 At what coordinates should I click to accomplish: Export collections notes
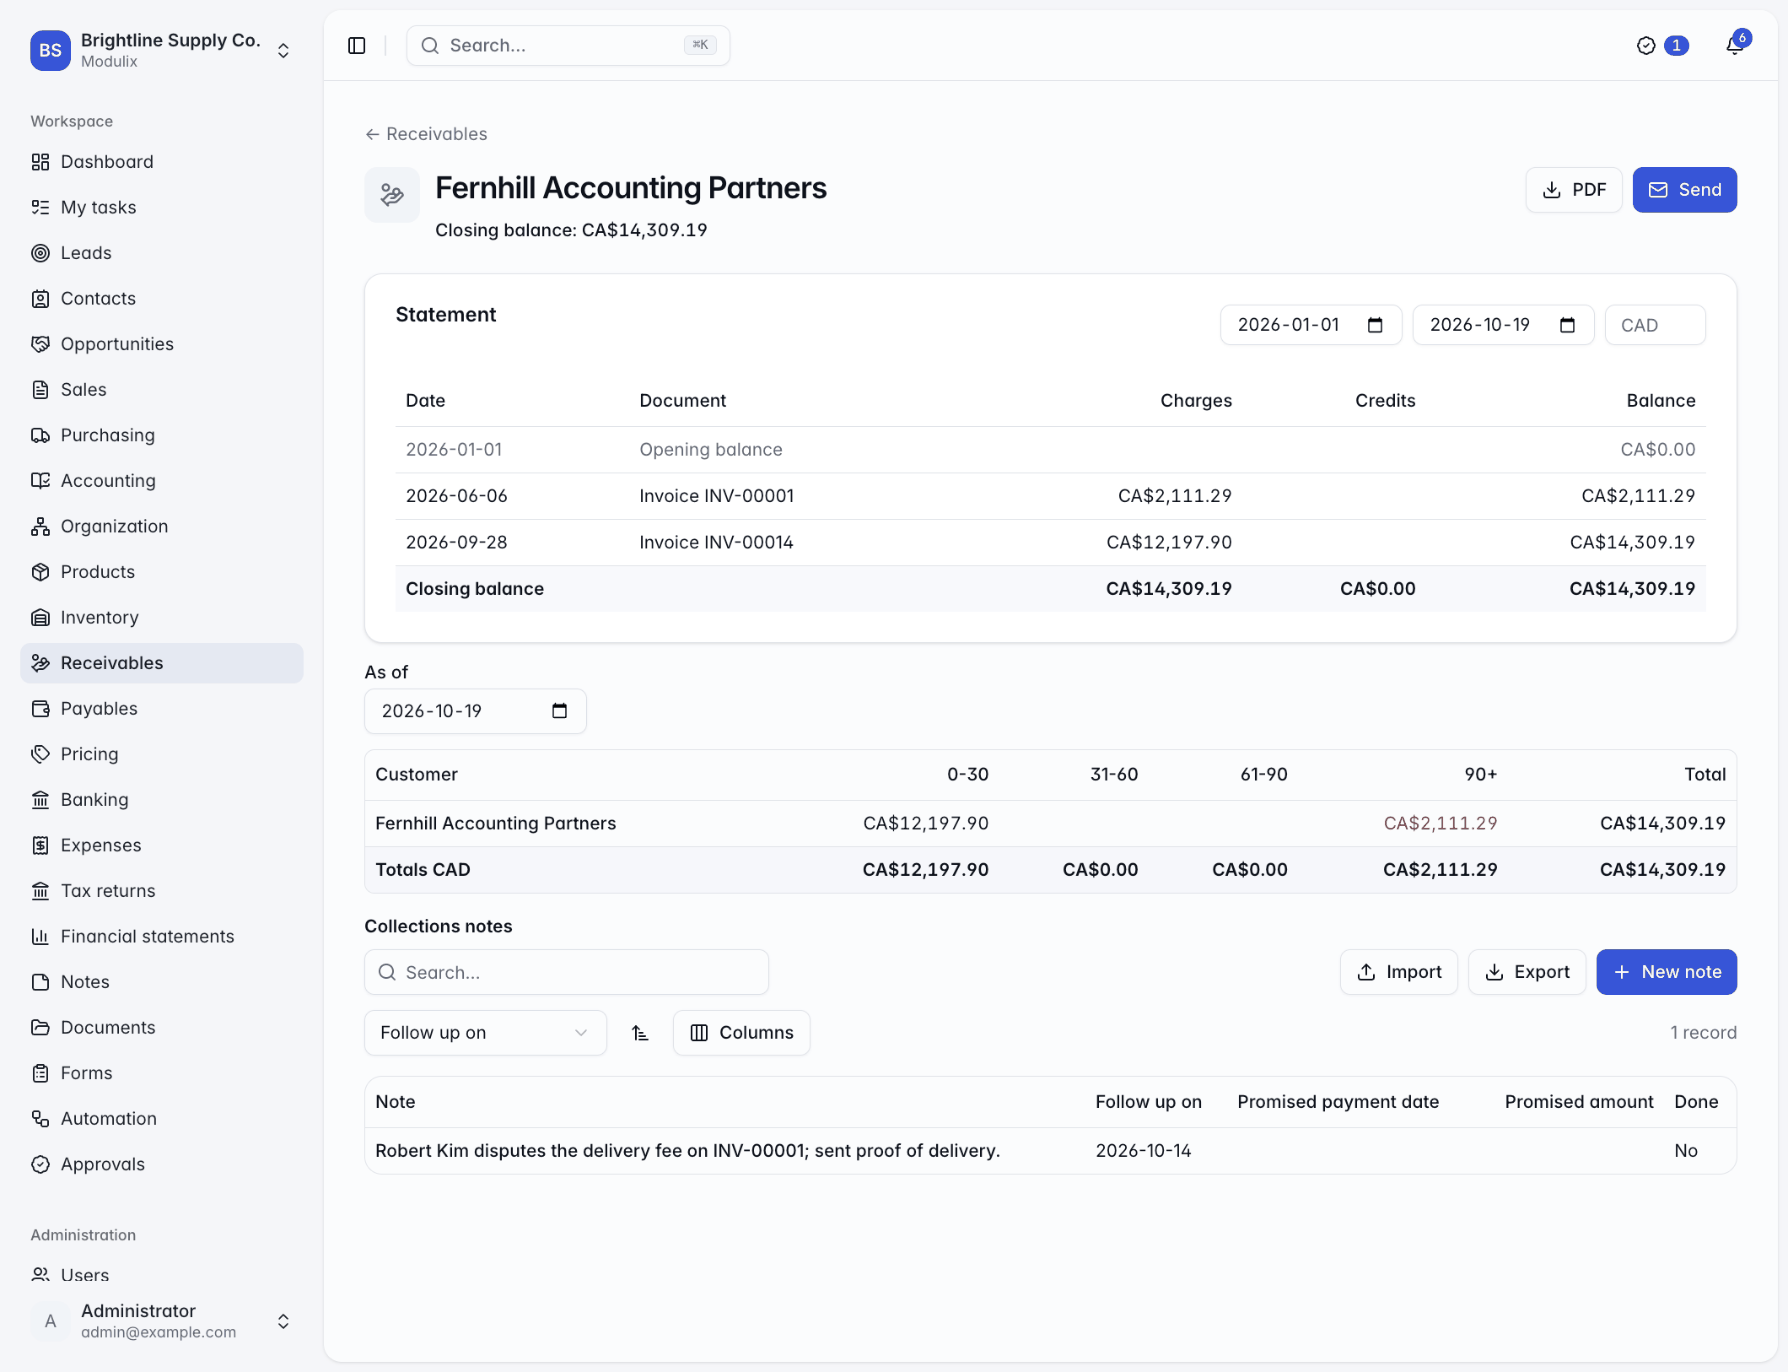(1526, 972)
